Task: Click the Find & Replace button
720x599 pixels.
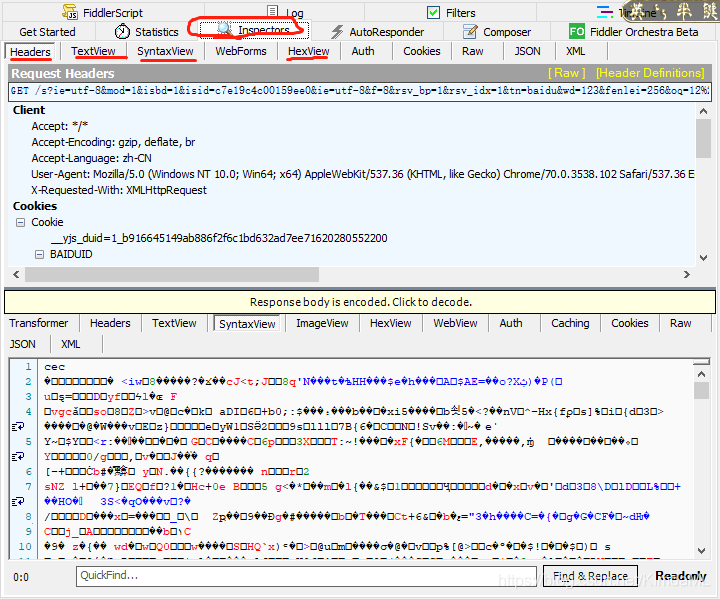Action: (590, 576)
